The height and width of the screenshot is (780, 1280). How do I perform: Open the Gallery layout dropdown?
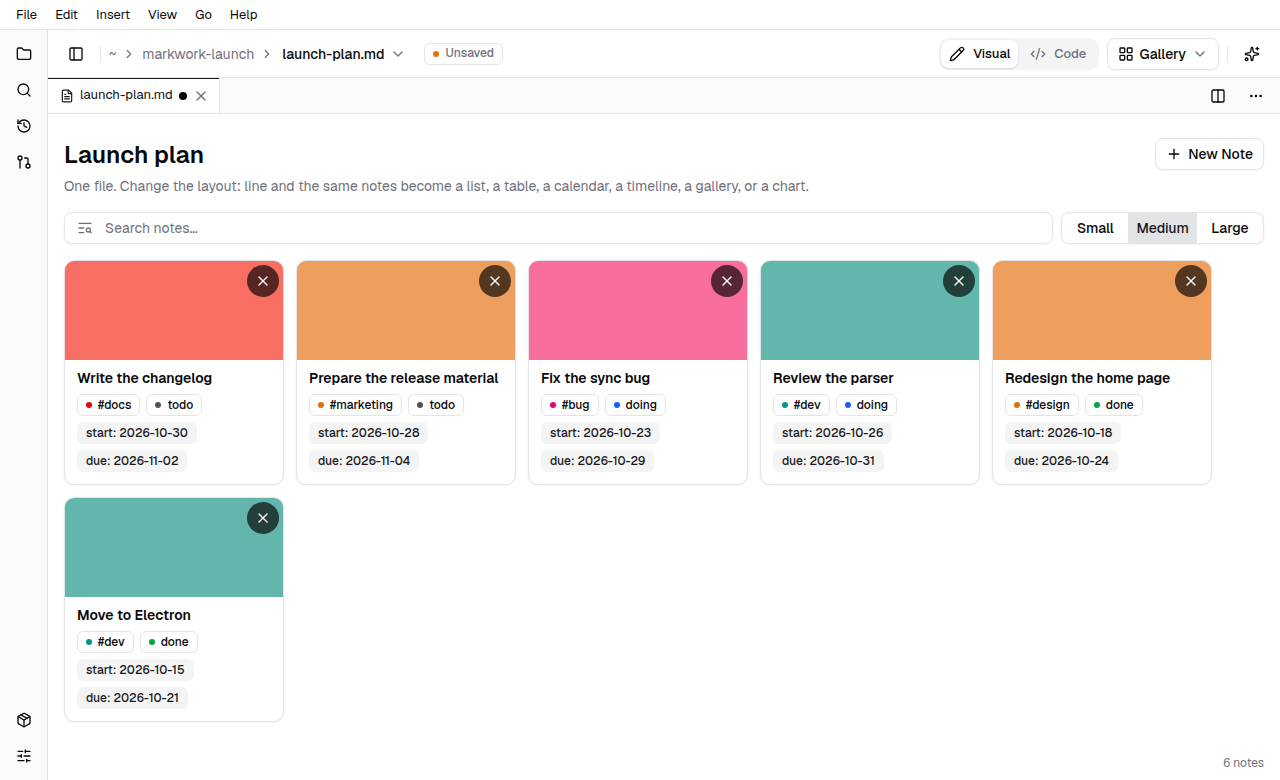tap(1163, 54)
